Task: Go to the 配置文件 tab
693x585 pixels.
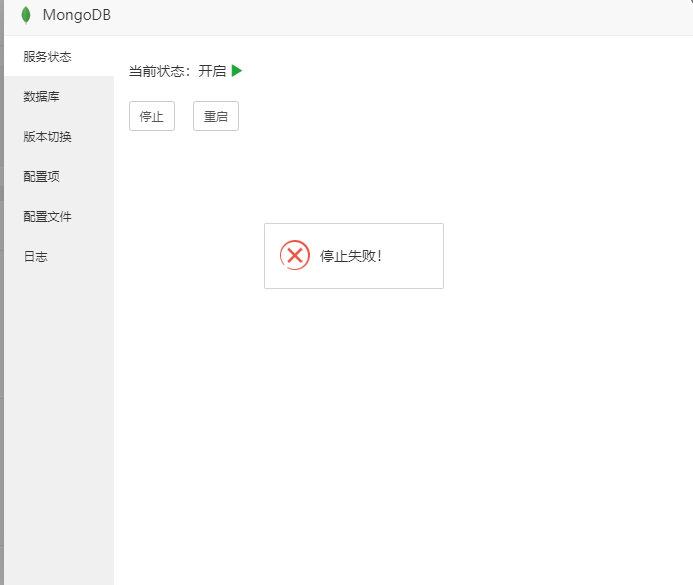Action: pyautogui.click(x=59, y=217)
